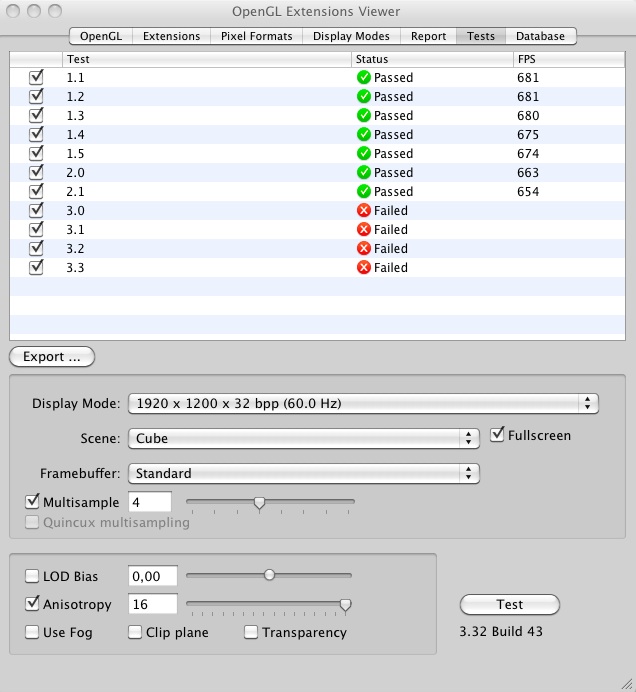Click the green Passed icon for test 2.1
Image resolution: width=636 pixels, height=692 pixels.
[364, 191]
